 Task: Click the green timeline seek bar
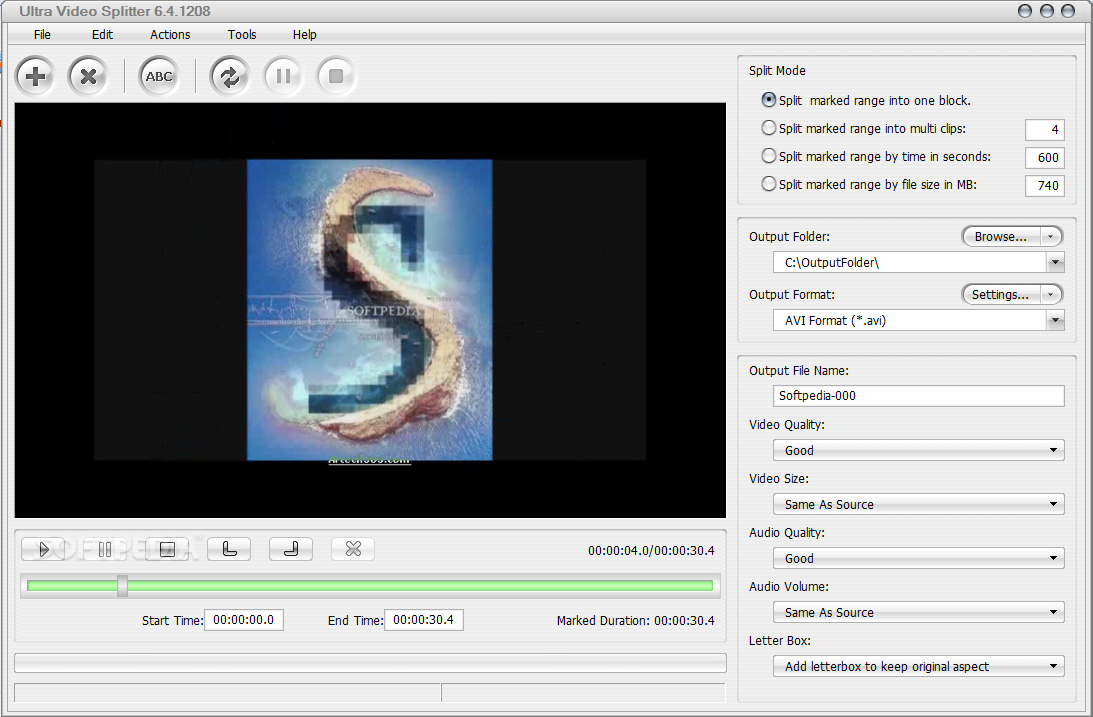tap(370, 586)
